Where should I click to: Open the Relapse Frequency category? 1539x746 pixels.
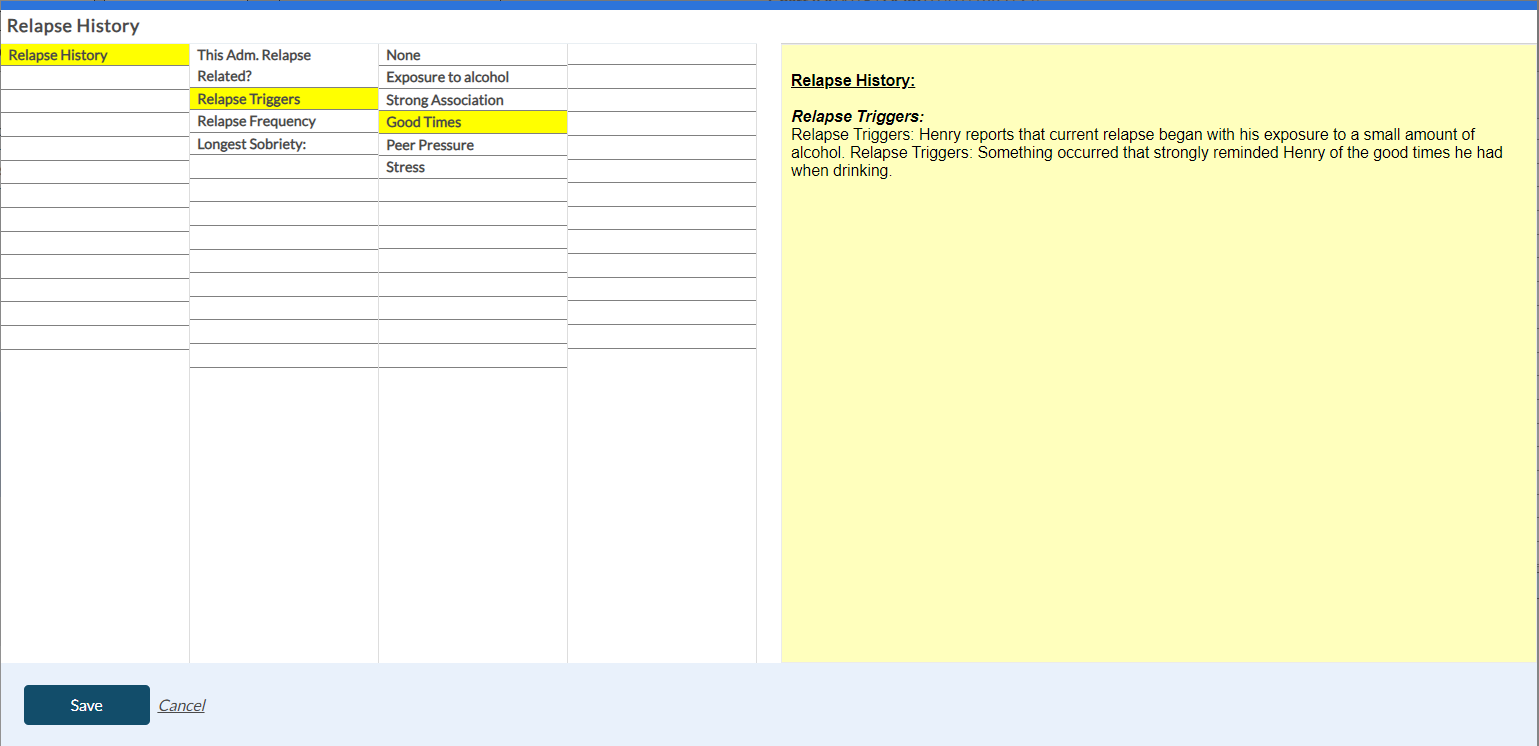[x=256, y=121]
